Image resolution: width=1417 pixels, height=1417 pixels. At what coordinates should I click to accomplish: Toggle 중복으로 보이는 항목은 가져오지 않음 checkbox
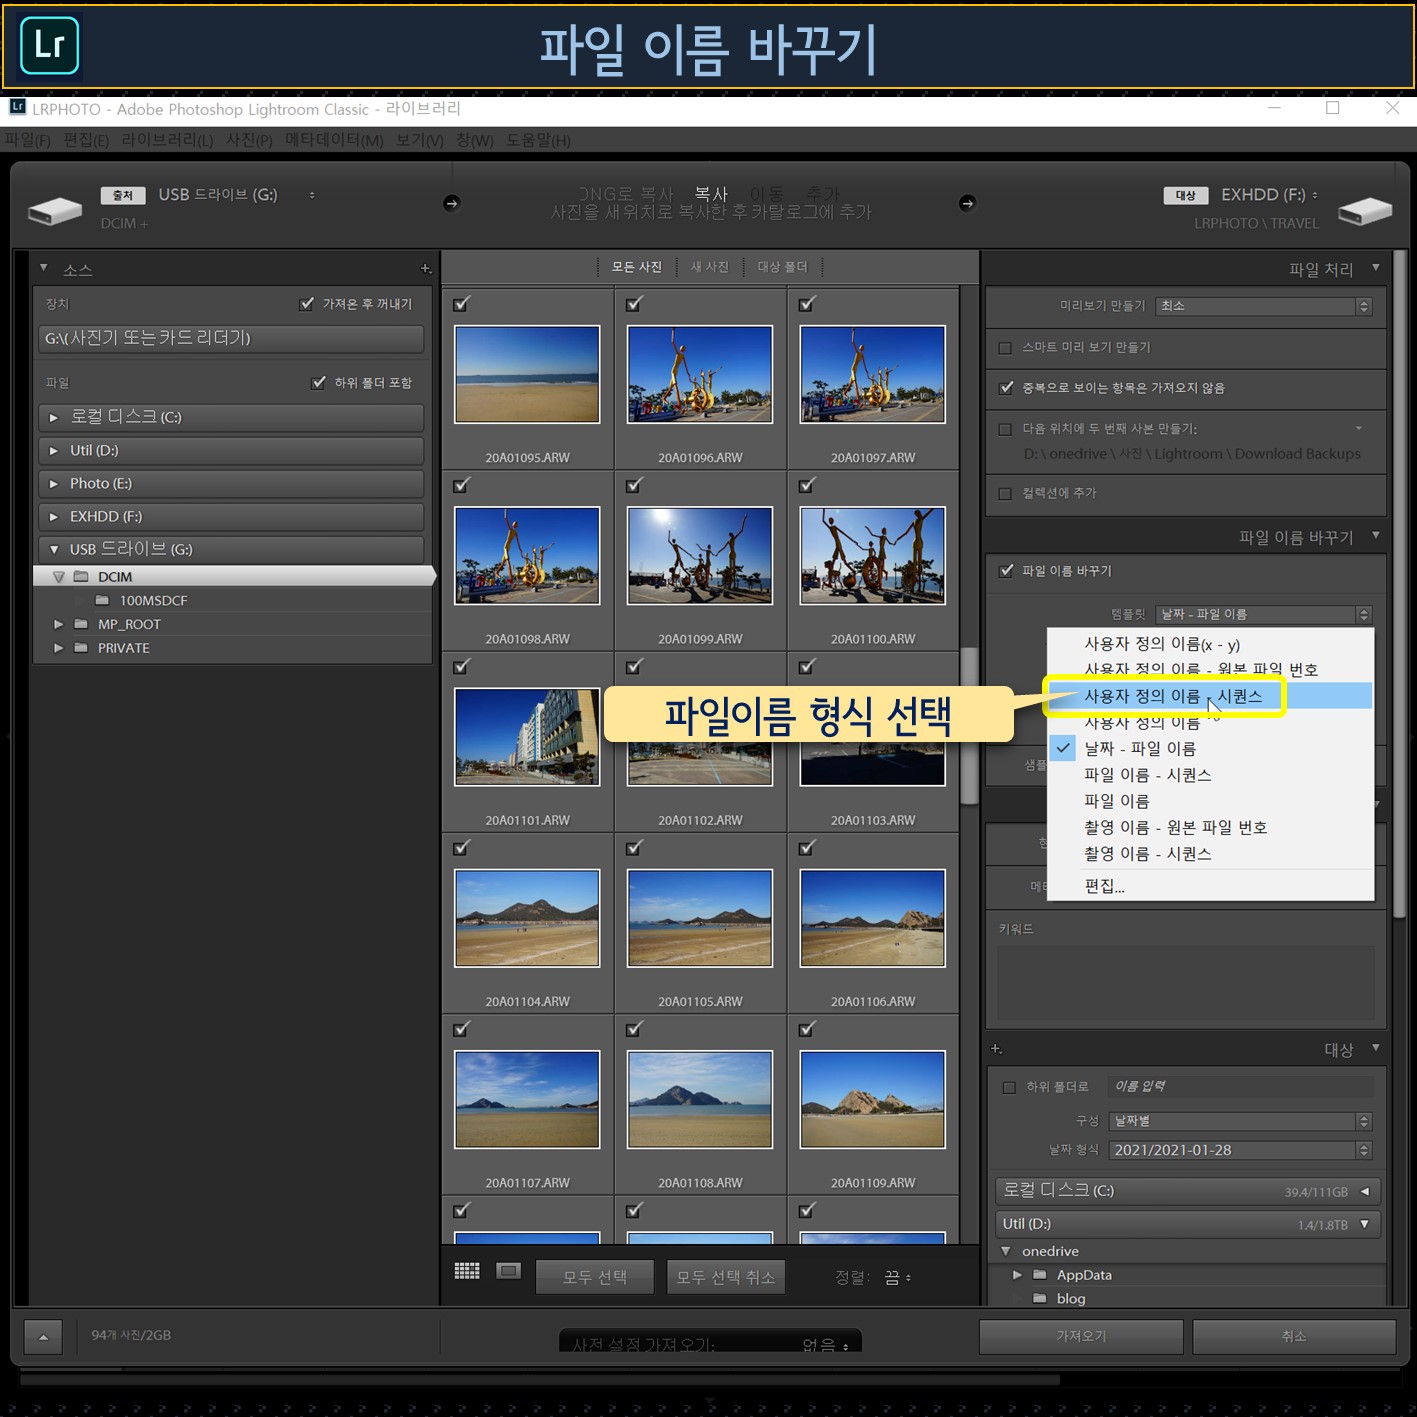[x=1006, y=388]
